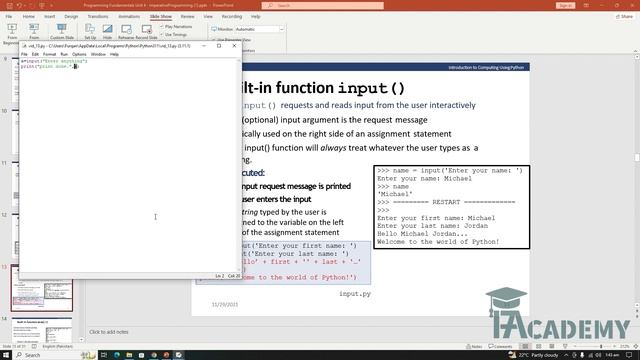Click Python IDLE taskbar icon
Screen dimensions: 640x360
(x=179, y=355)
